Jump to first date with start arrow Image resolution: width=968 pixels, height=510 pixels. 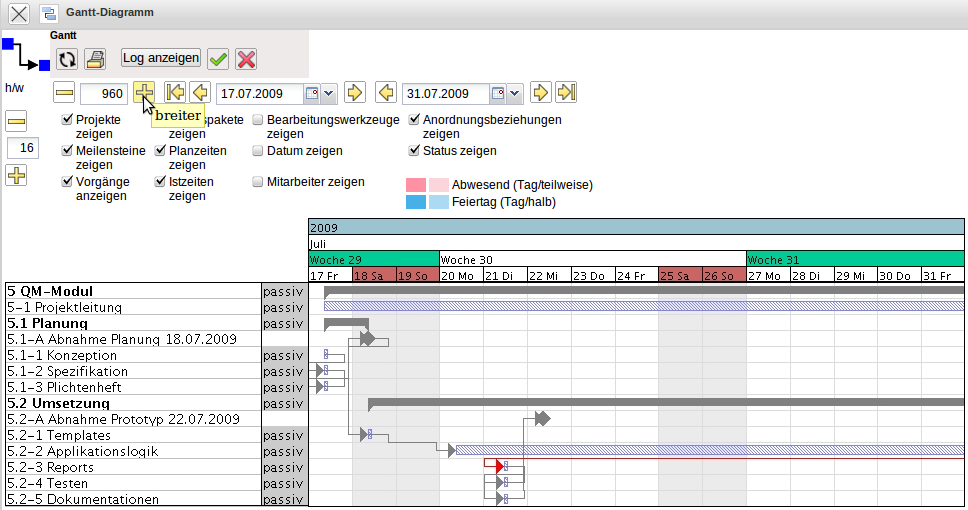pyautogui.click(x=175, y=93)
